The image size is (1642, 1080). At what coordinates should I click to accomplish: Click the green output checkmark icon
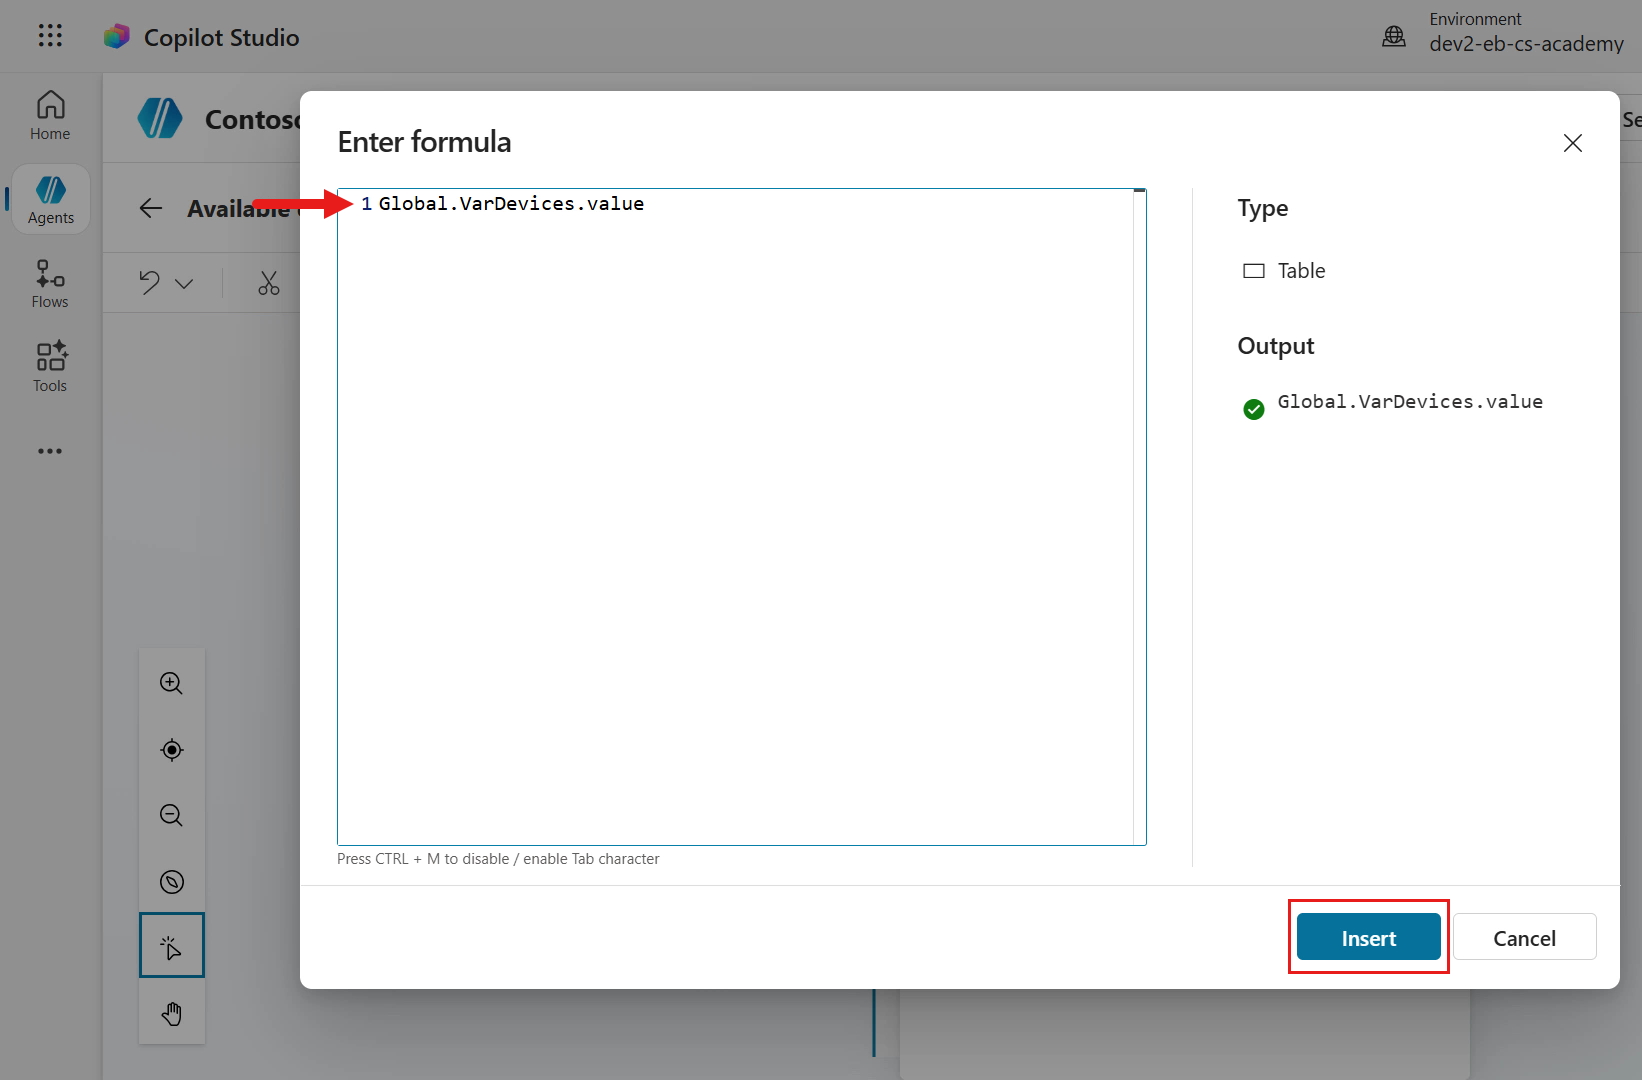(1253, 409)
